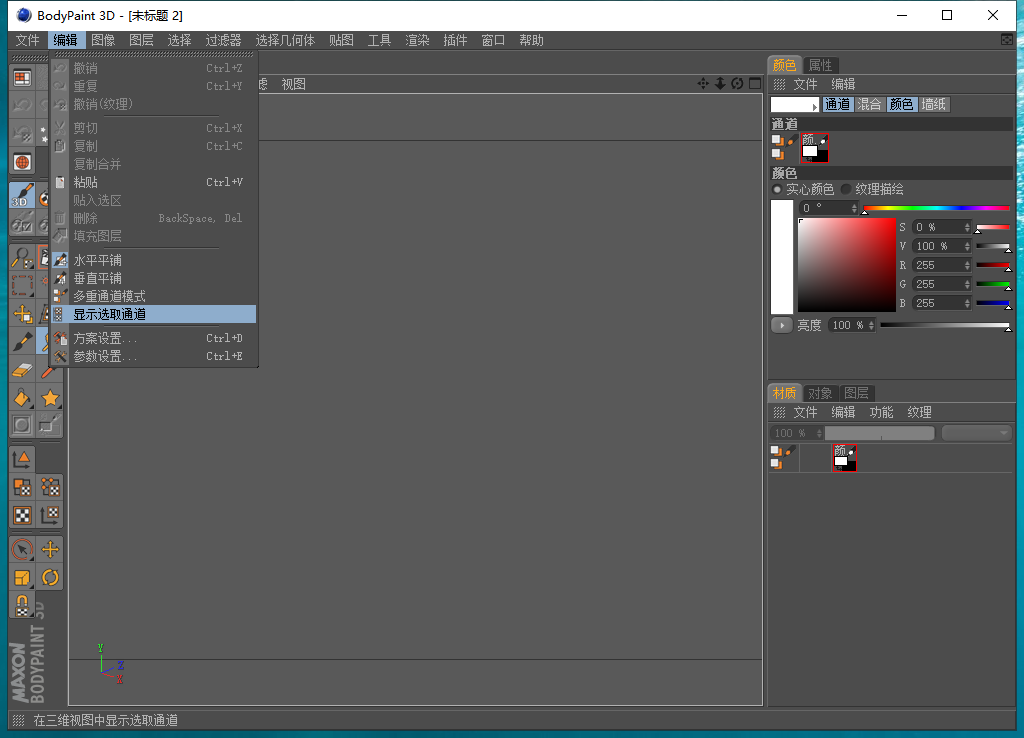Image resolution: width=1024 pixels, height=738 pixels.
Task: Select the four-arrow move tool icon
Action: tap(50, 549)
